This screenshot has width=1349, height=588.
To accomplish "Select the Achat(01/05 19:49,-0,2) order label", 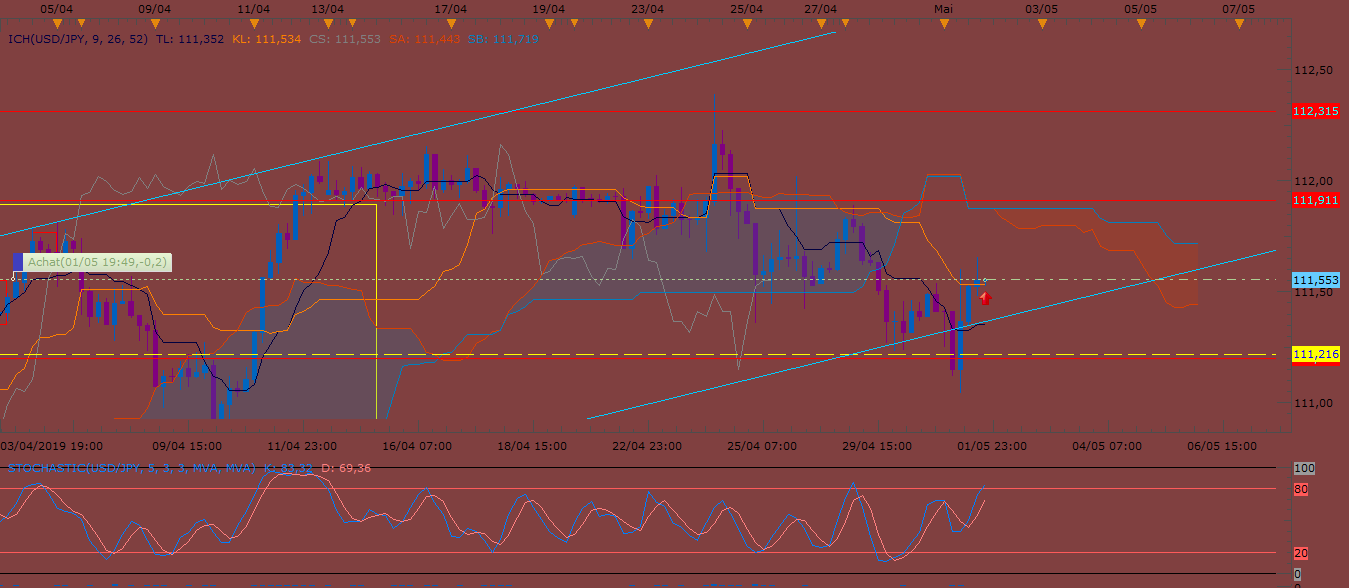I will click(97, 262).
